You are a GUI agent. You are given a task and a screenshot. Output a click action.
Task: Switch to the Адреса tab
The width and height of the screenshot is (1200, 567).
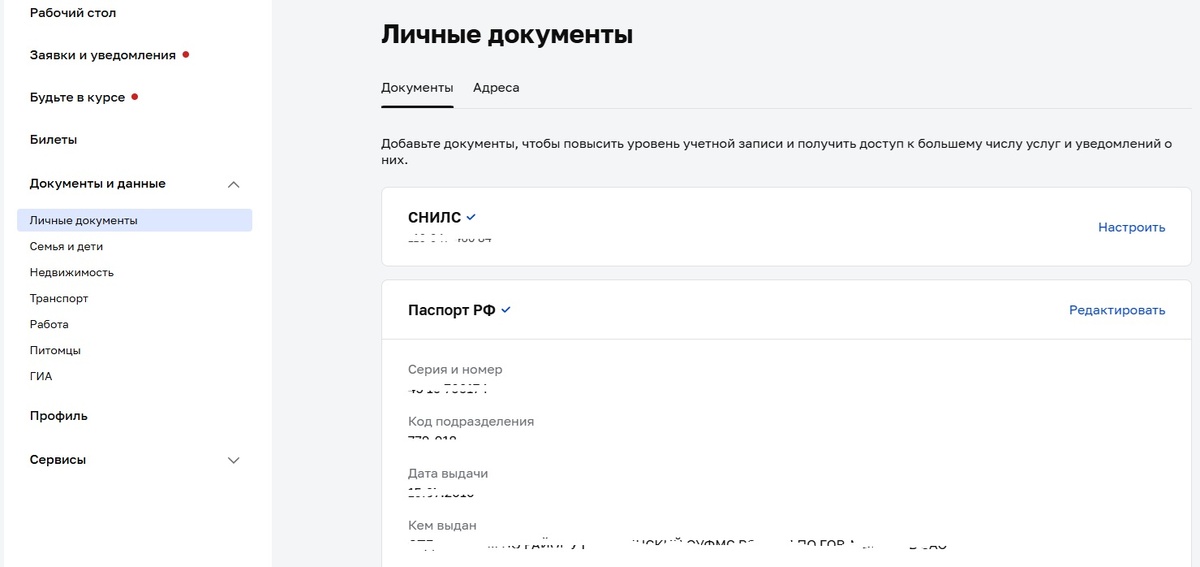[x=496, y=87]
